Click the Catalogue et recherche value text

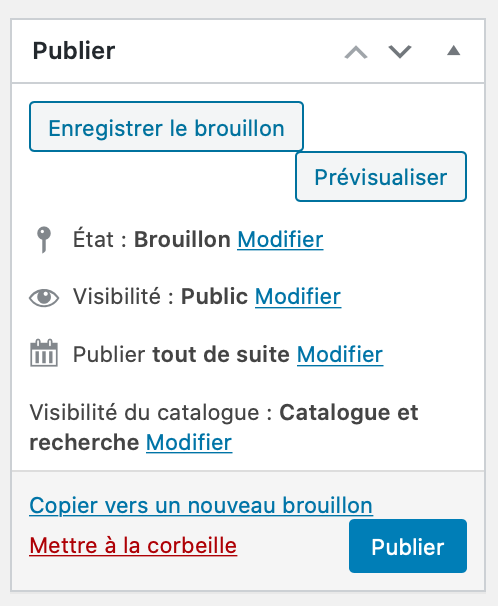pyautogui.click(x=224, y=427)
